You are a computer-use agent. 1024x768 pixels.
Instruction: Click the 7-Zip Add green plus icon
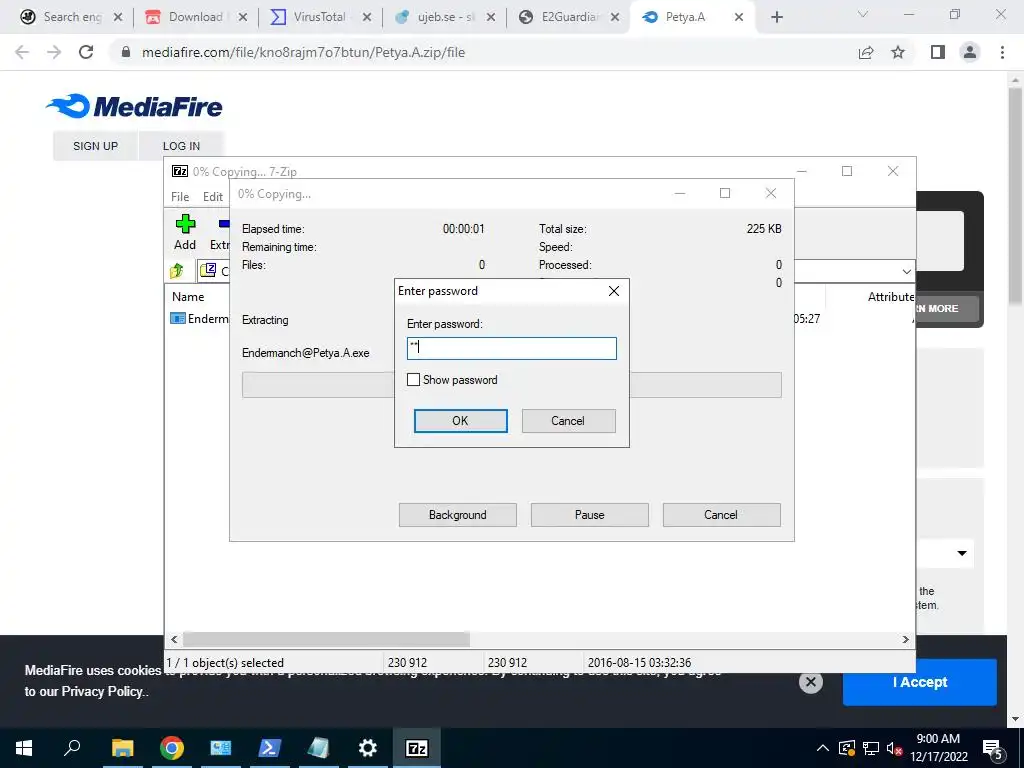185,224
